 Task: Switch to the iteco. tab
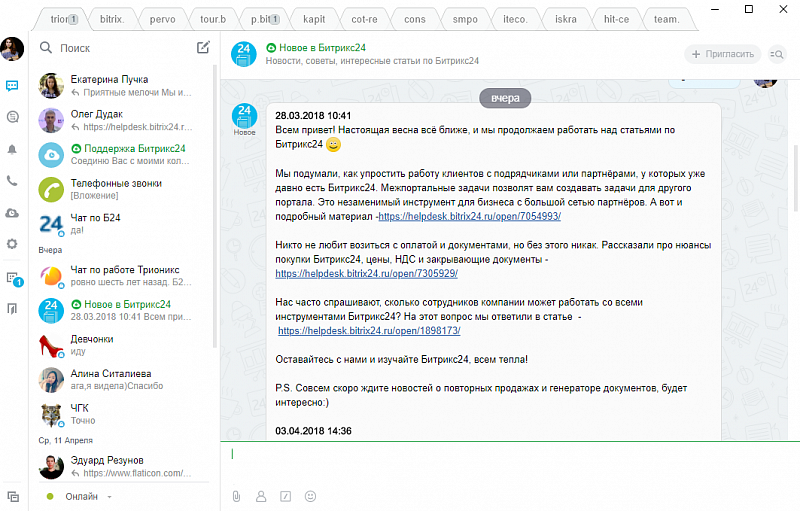[x=515, y=19]
